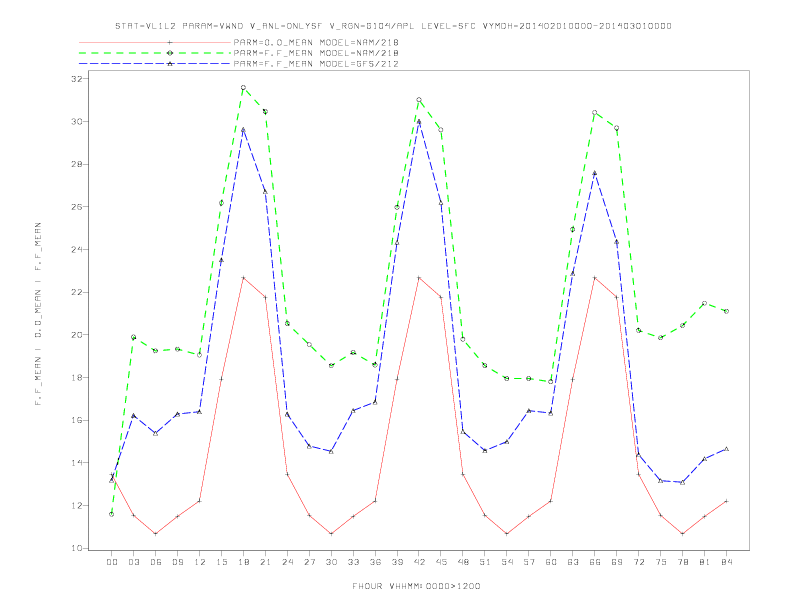Click x-axis forecast hour label 66
The height and width of the screenshot is (612, 792).
point(595,562)
